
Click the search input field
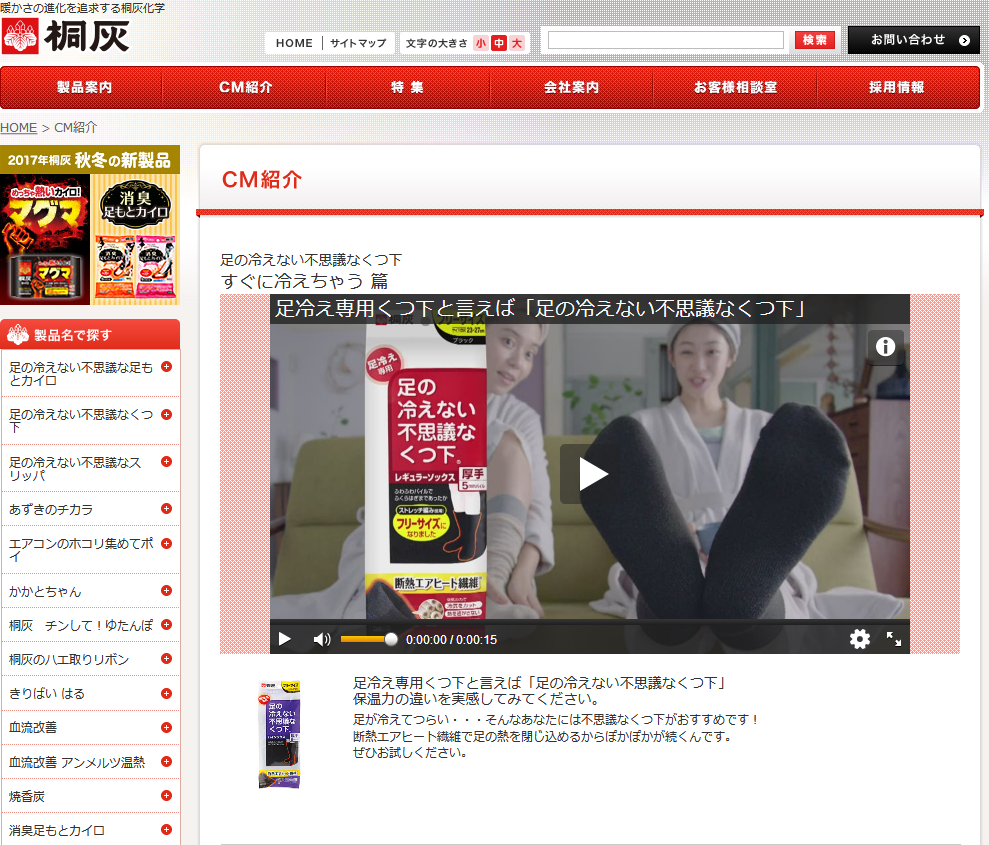coord(666,40)
